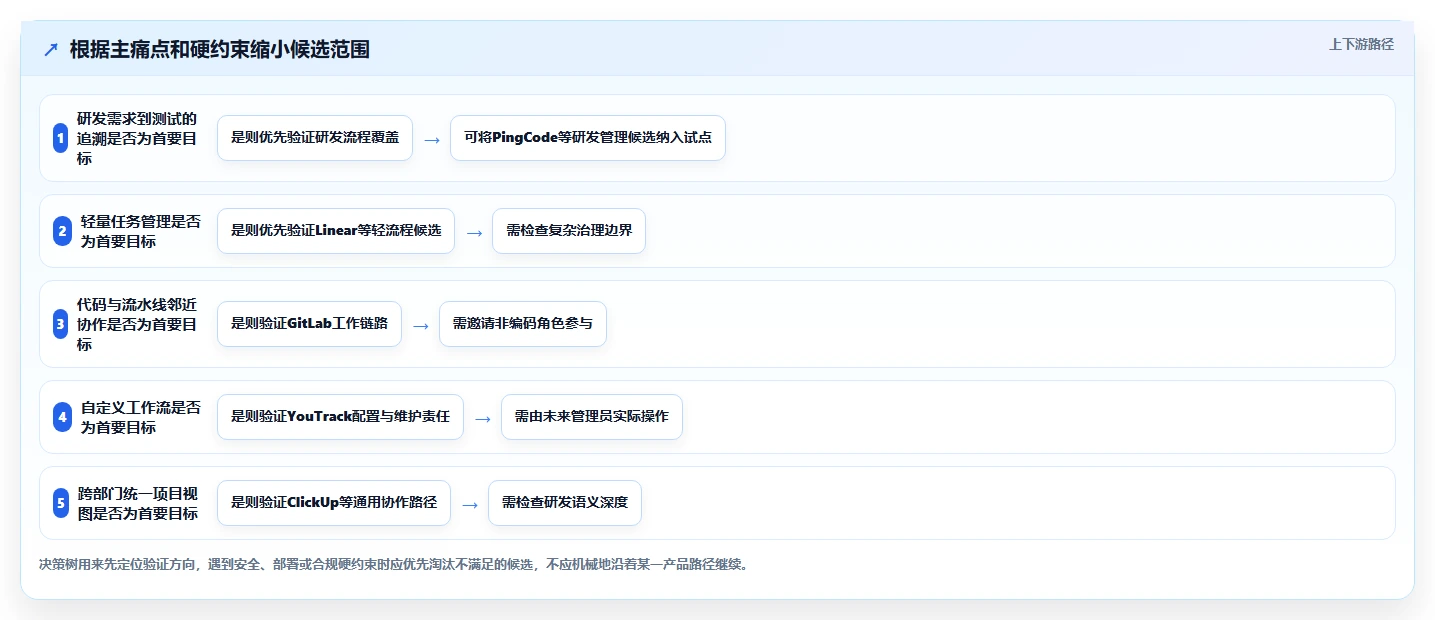
Task: Select question 跨部门统一项目视图是否为首要目标
Action: (137, 503)
